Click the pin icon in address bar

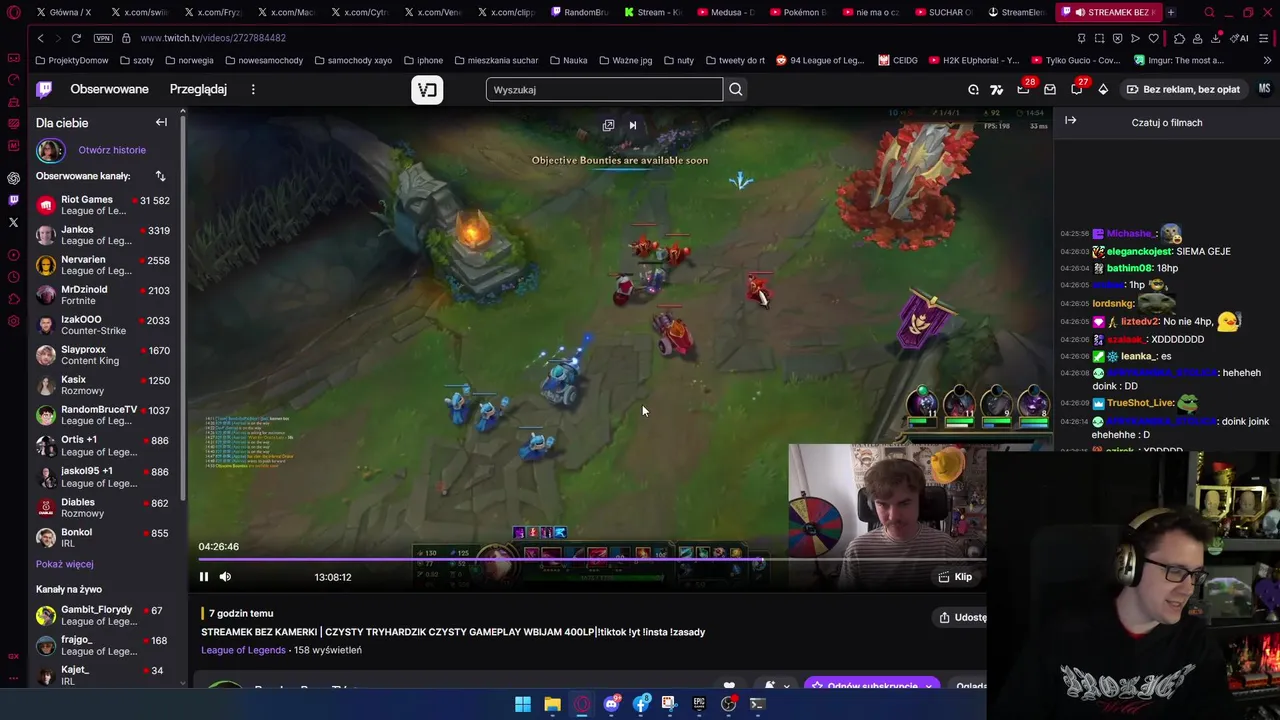click(x=1081, y=38)
